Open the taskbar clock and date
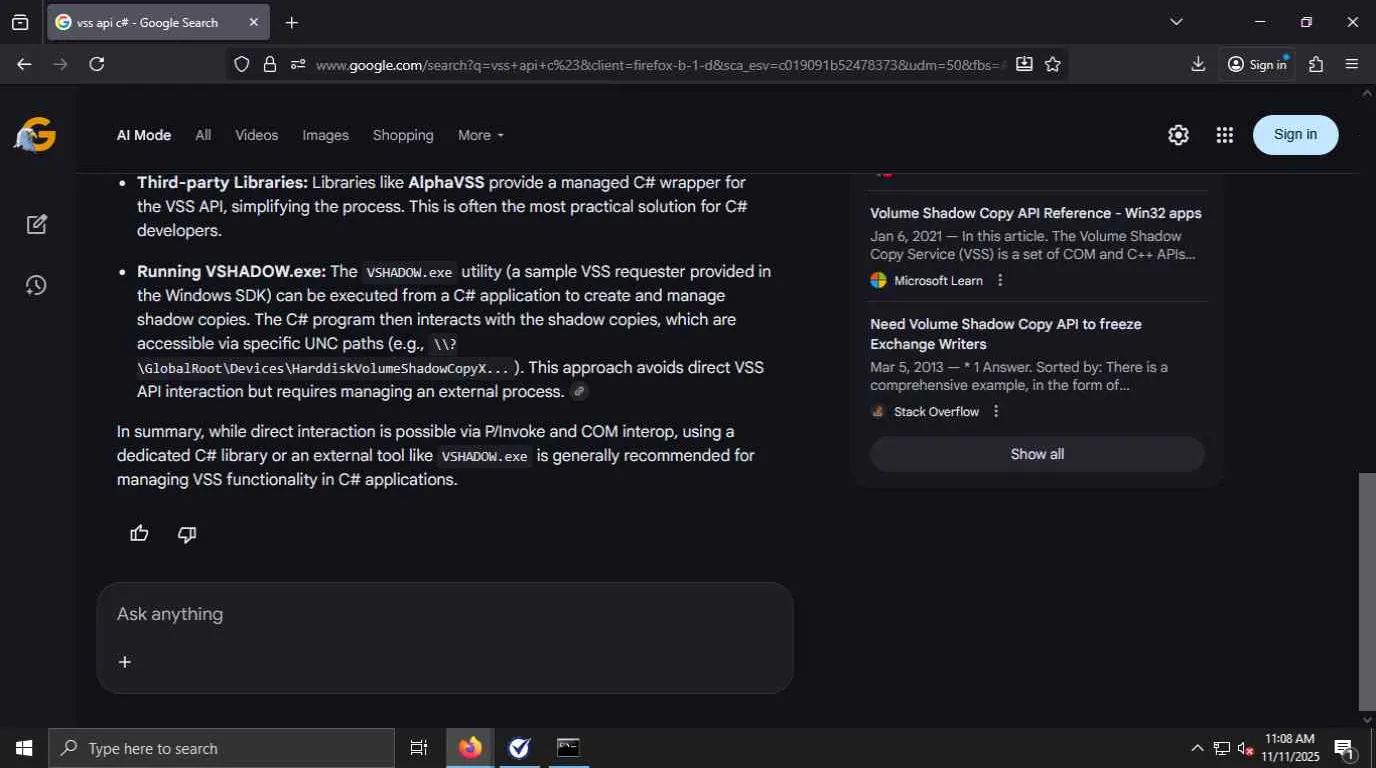Screen dimensions: 1376x768 [1290, 748]
